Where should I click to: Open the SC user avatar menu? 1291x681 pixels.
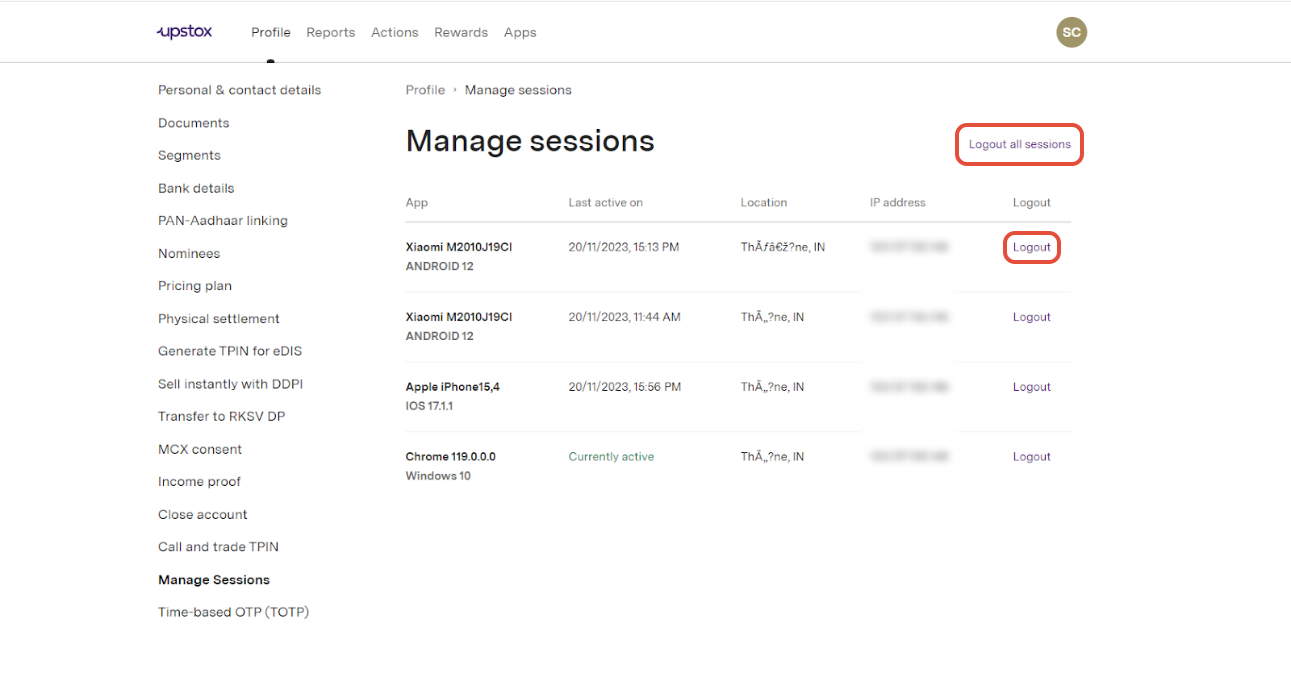click(x=1071, y=32)
